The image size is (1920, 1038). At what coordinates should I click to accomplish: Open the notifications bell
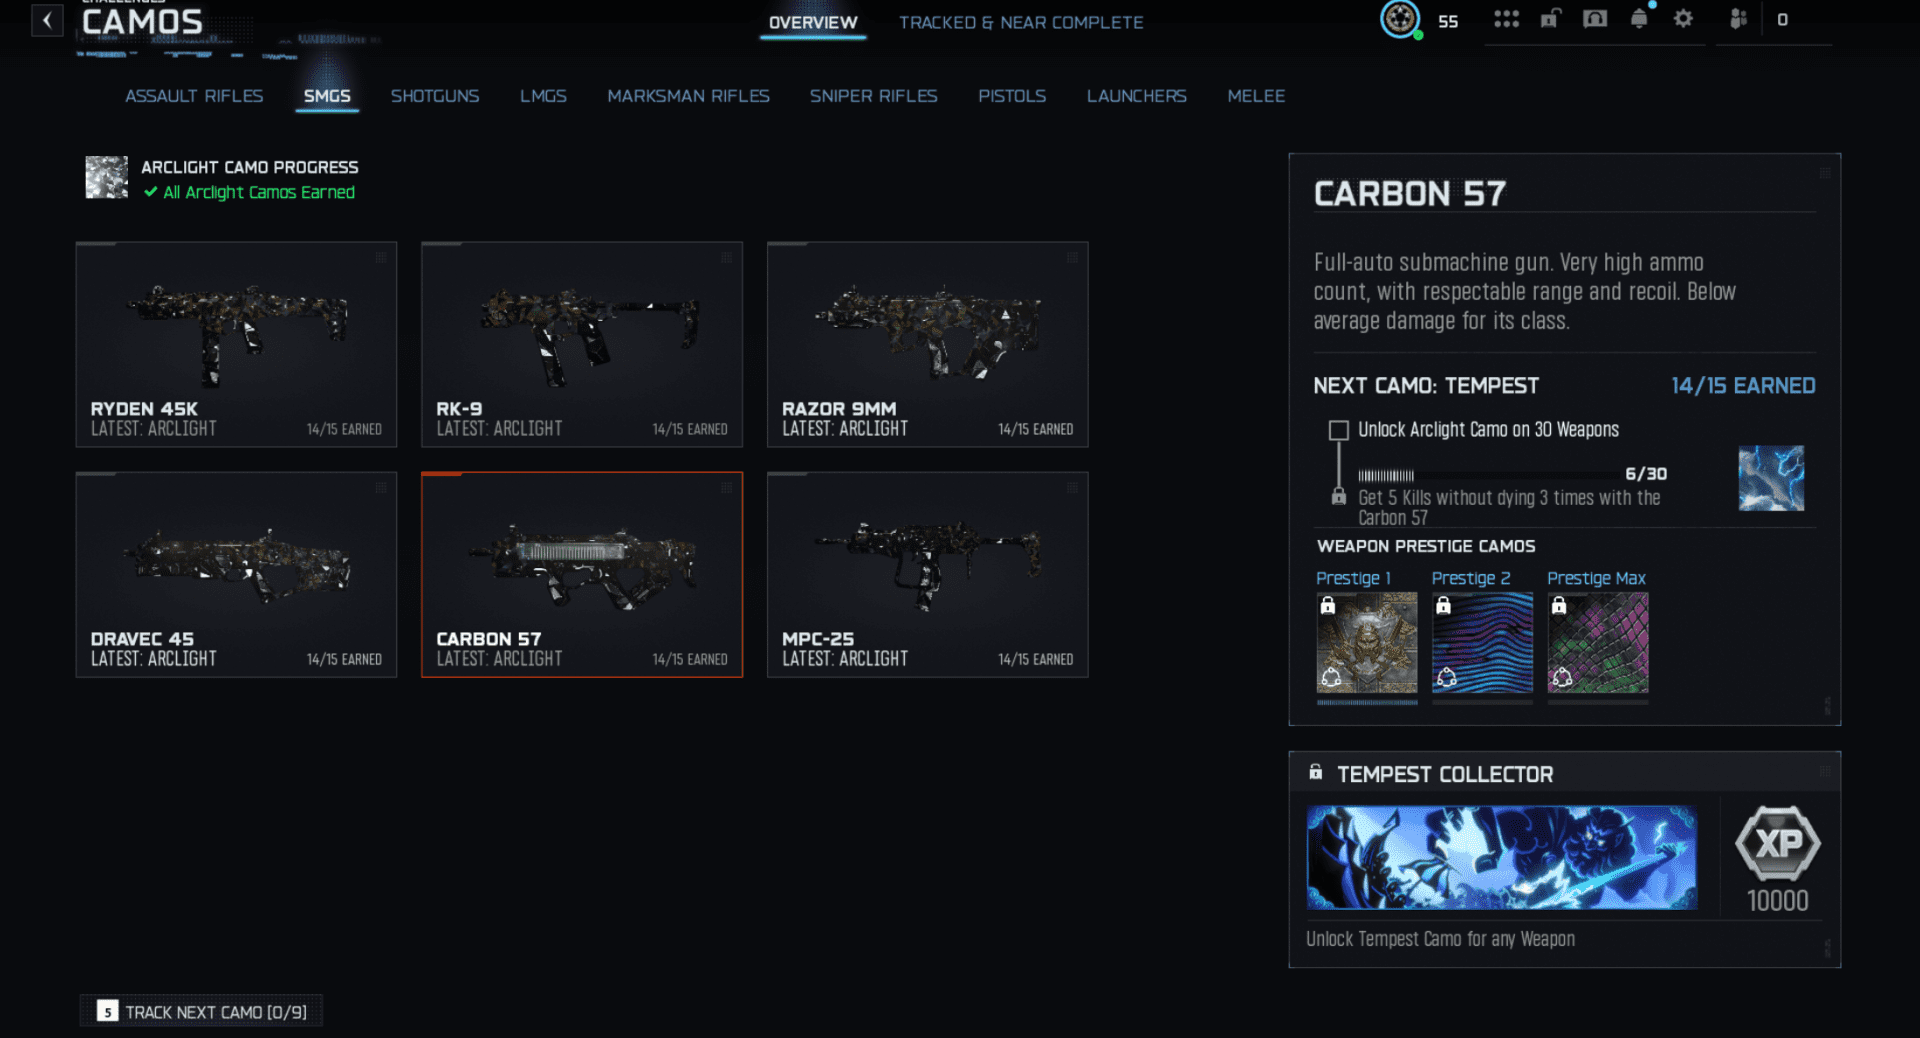point(1639,19)
